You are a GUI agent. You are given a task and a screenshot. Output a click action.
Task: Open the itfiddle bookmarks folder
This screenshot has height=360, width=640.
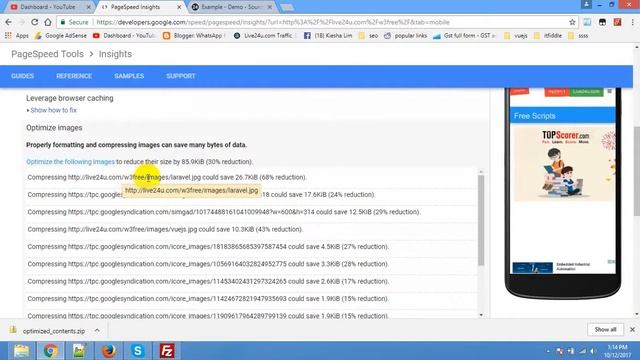pyautogui.click(x=548, y=36)
